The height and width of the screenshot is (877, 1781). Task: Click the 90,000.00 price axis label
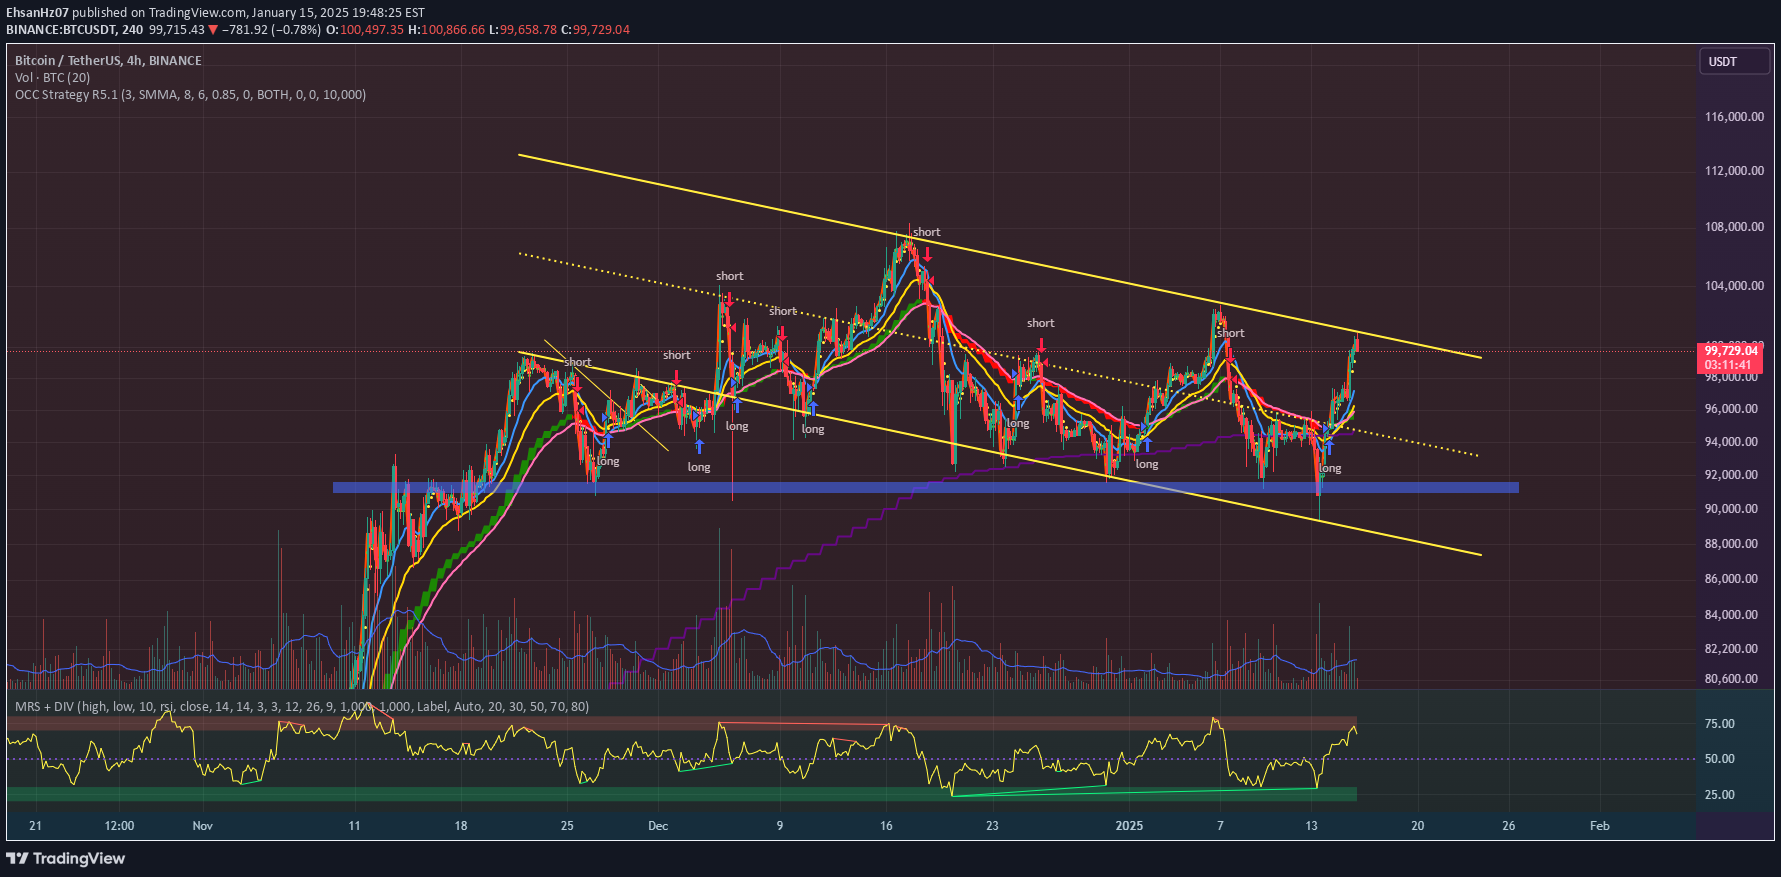(1731, 509)
